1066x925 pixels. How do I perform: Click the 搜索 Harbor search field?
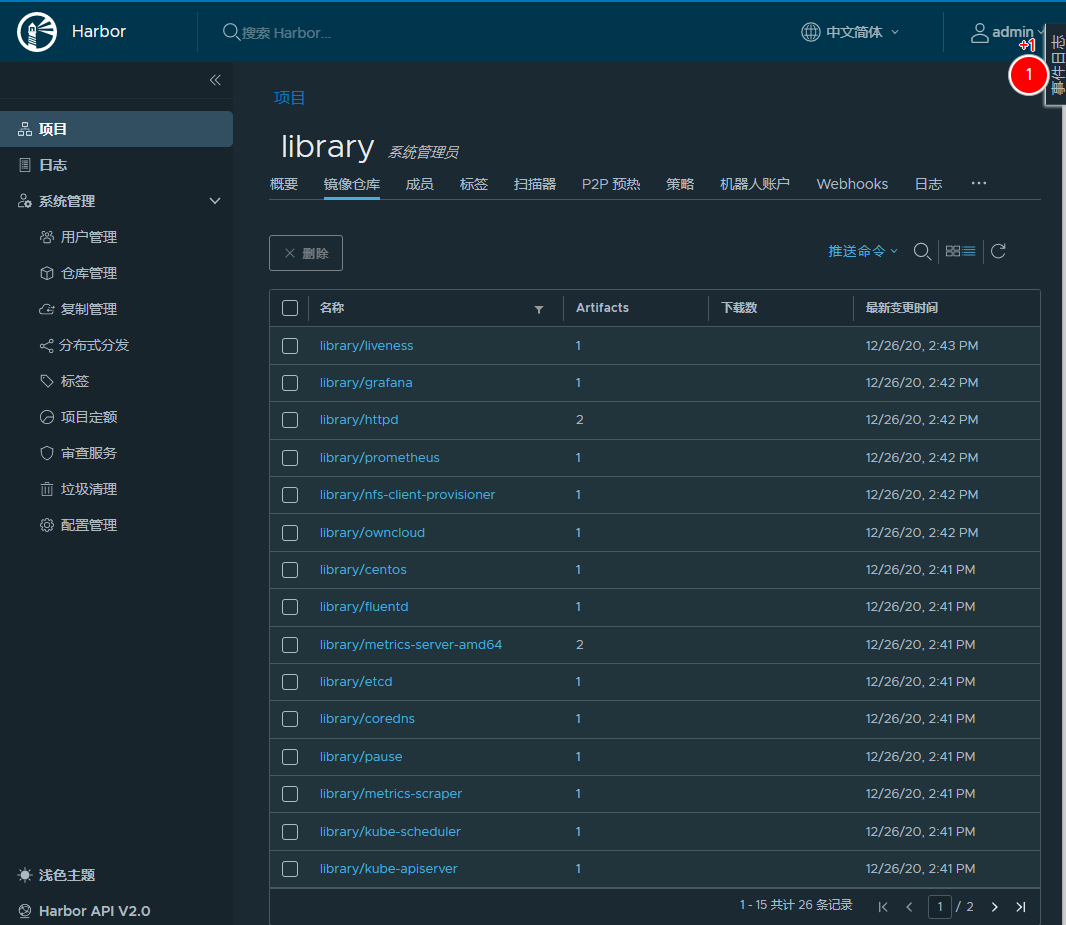point(286,33)
